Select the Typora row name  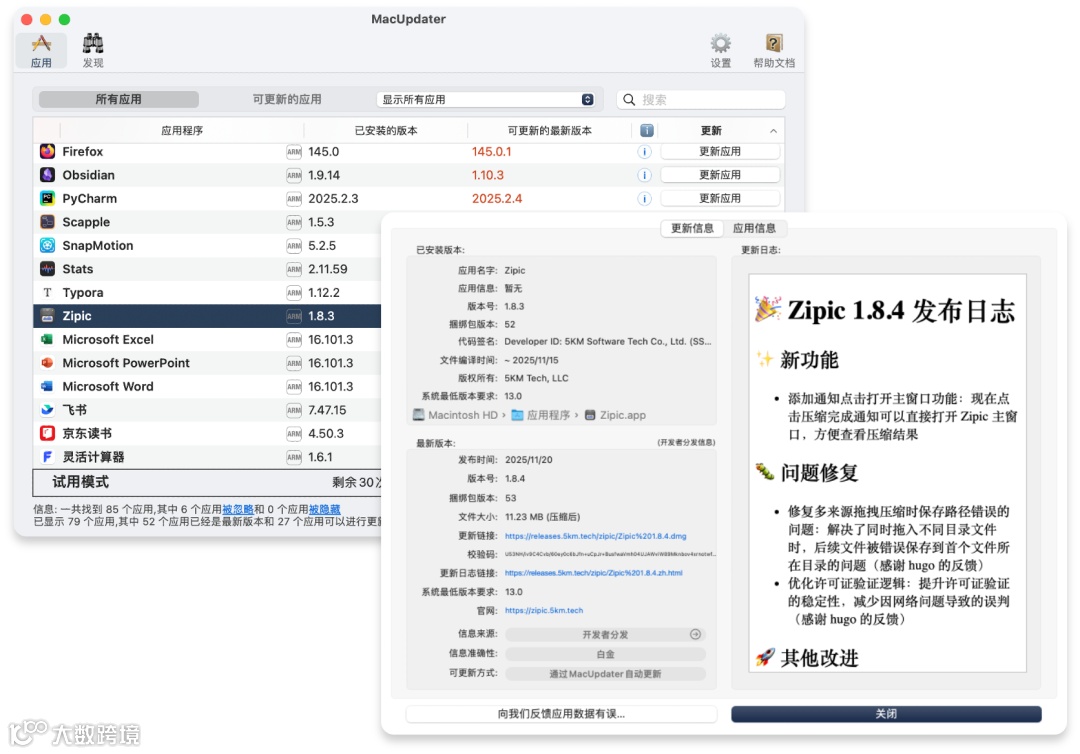83,292
